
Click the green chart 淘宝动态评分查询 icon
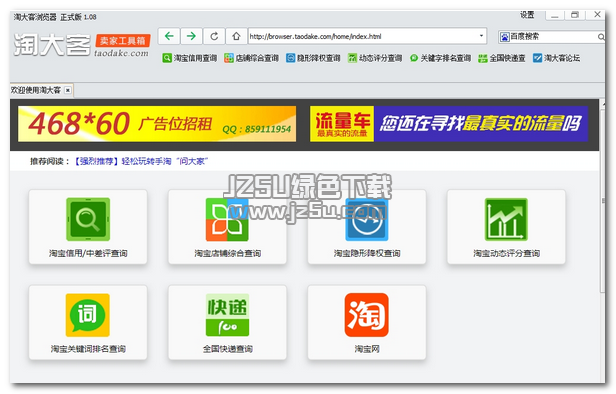click(506, 219)
